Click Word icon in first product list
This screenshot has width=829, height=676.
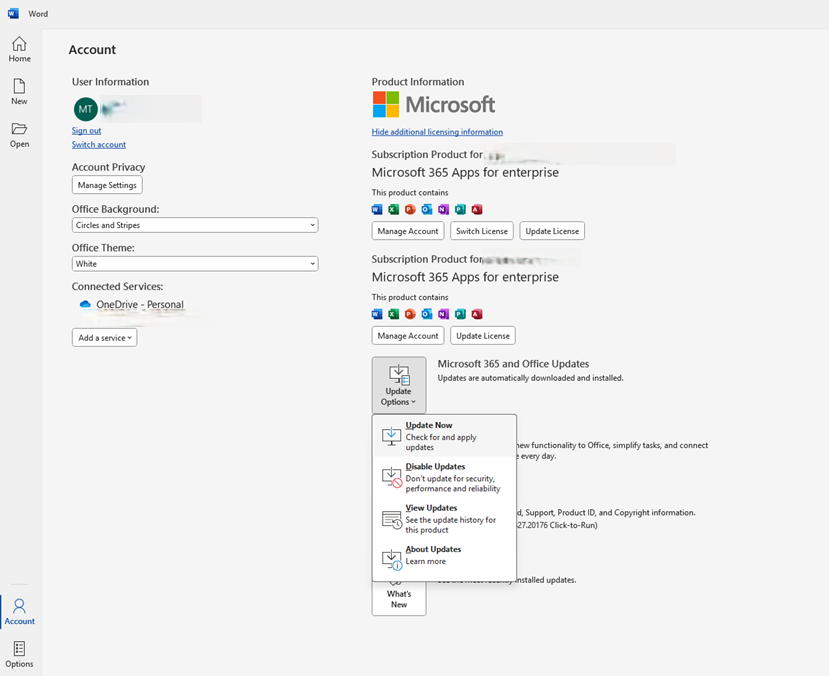[377, 209]
